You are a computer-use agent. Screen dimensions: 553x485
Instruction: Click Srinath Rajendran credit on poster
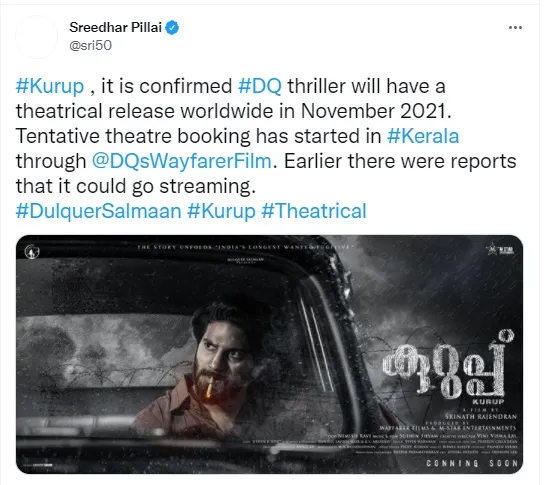481,417
